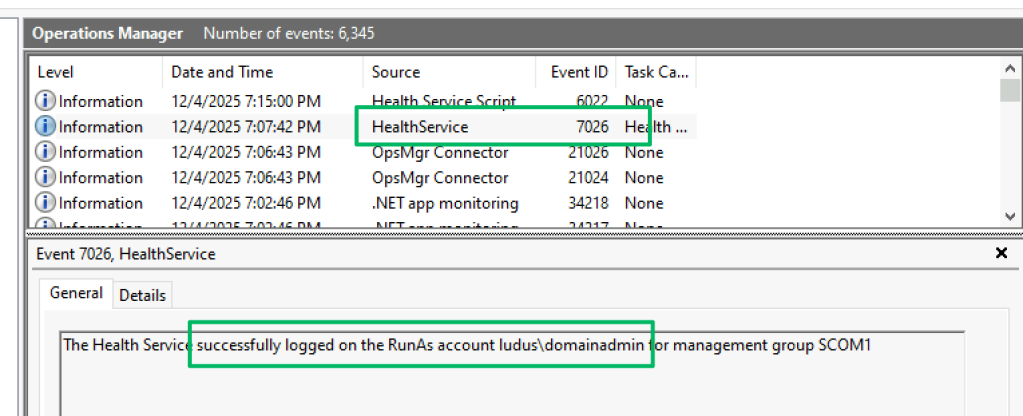Click the info icon on the HealthService 7026 row
The height and width of the screenshot is (416, 1023).
46,127
